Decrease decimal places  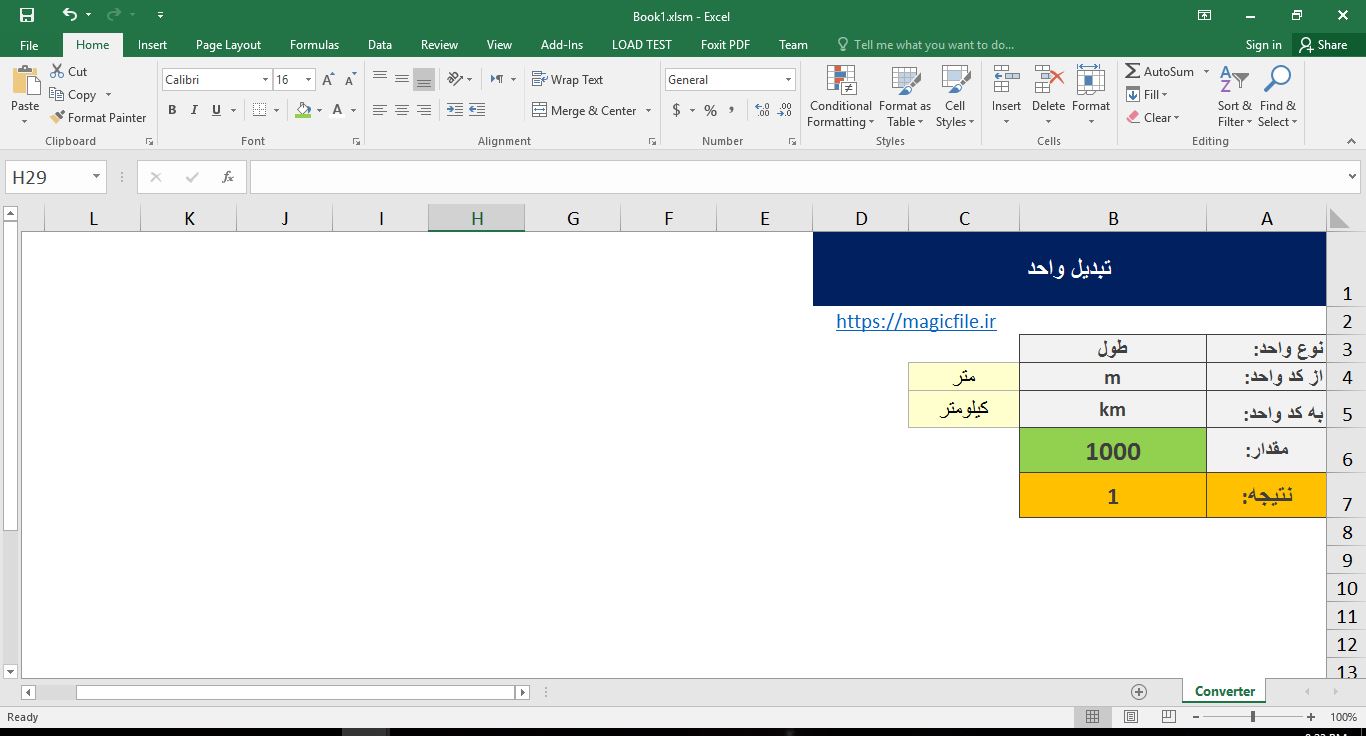pyautogui.click(x=784, y=110)
